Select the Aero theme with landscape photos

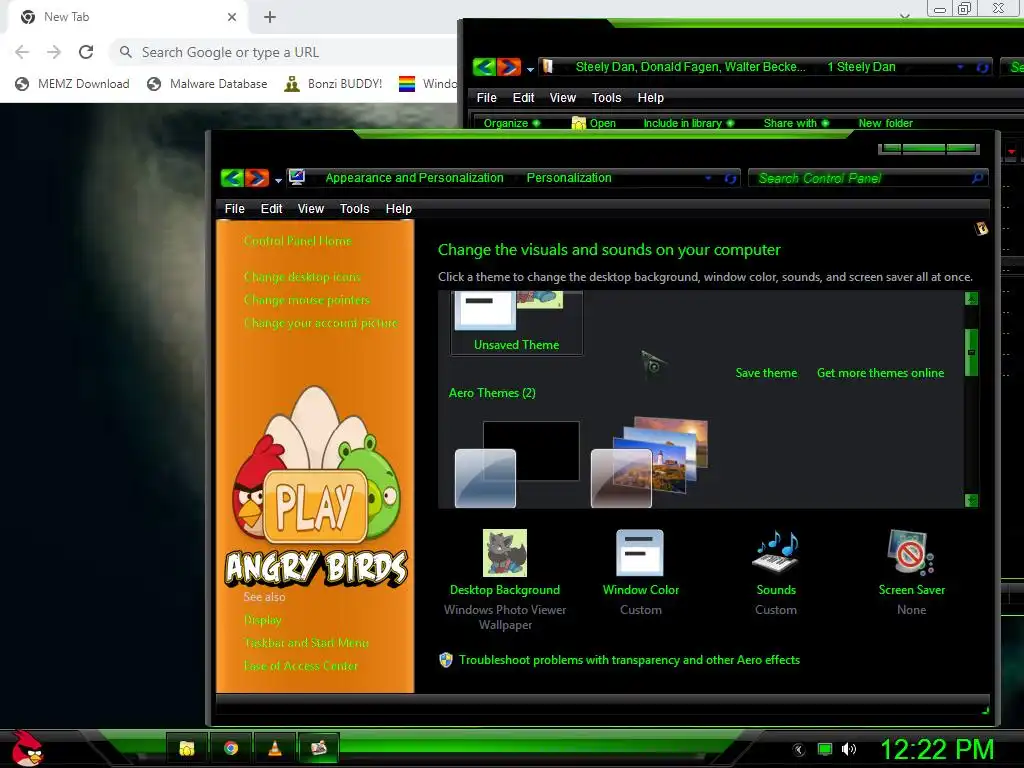649,462
